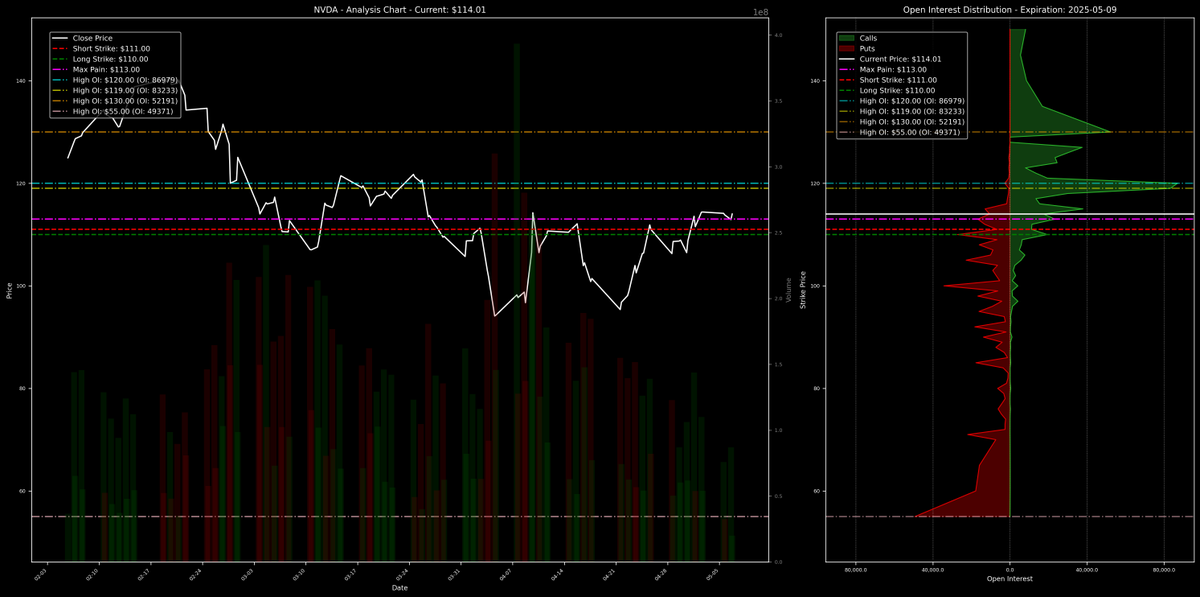Click the 1e8 volume scale multiplier label
The height and width of the screenshot is (597, 1200).
760,12
